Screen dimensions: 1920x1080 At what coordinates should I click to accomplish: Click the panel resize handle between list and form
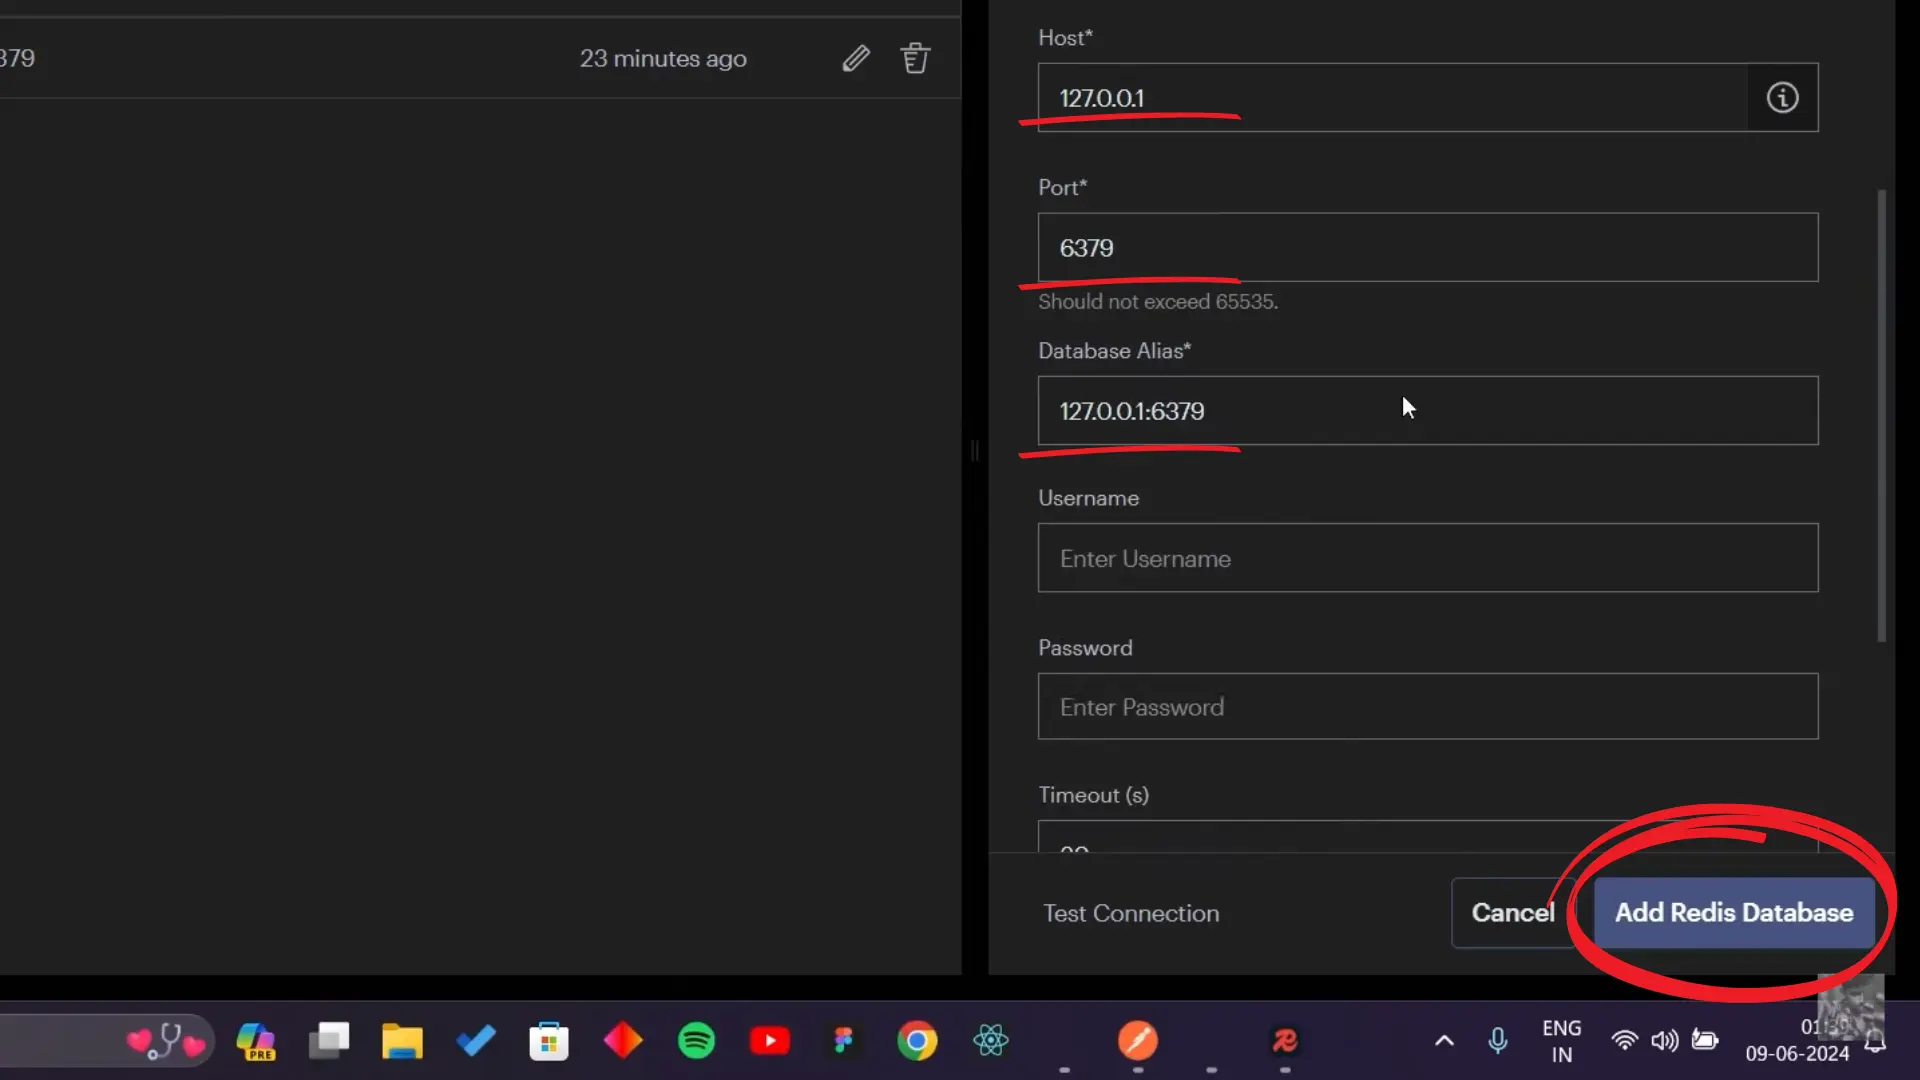tap(975, 451)
